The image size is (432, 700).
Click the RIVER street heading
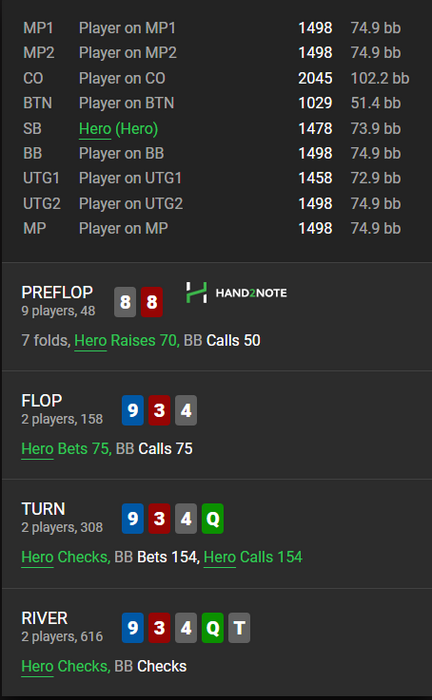(x=45, y=618)
